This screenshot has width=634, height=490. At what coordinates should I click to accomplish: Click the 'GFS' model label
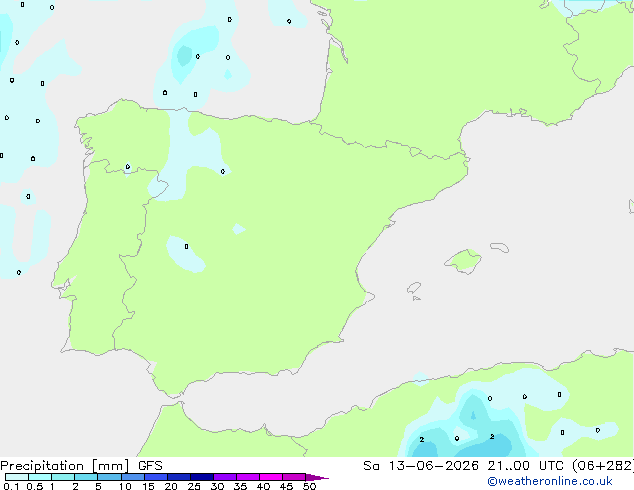coord(150,466)
